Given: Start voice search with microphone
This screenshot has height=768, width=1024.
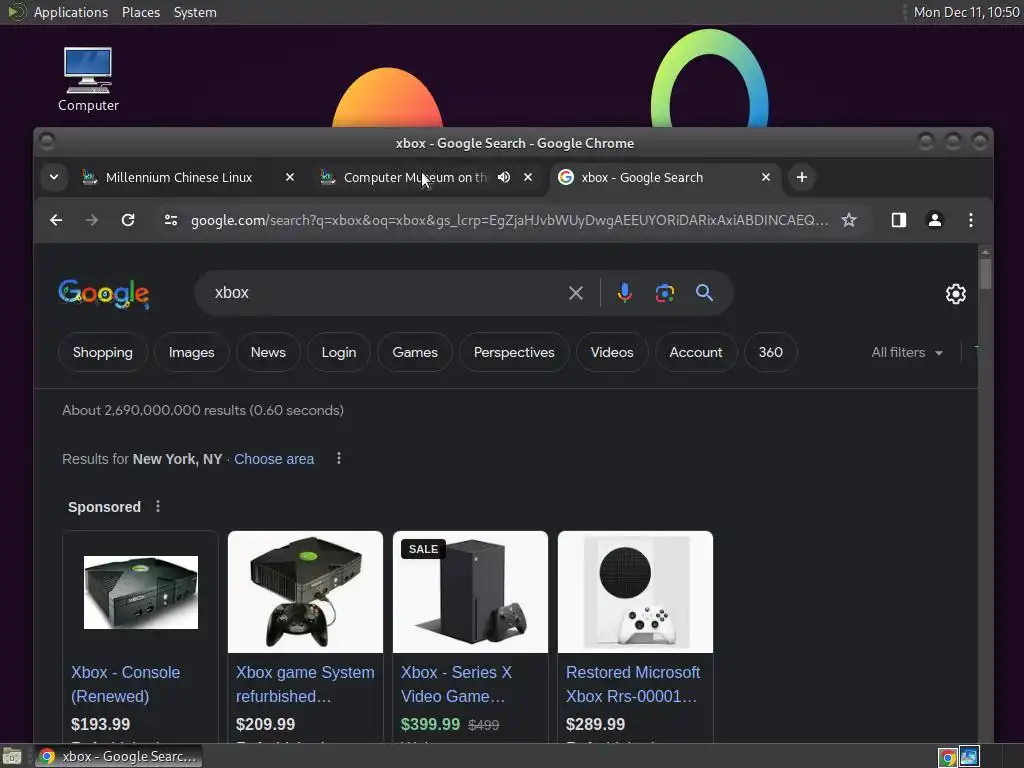Looking at the screenshot, I should click(624, 293).
